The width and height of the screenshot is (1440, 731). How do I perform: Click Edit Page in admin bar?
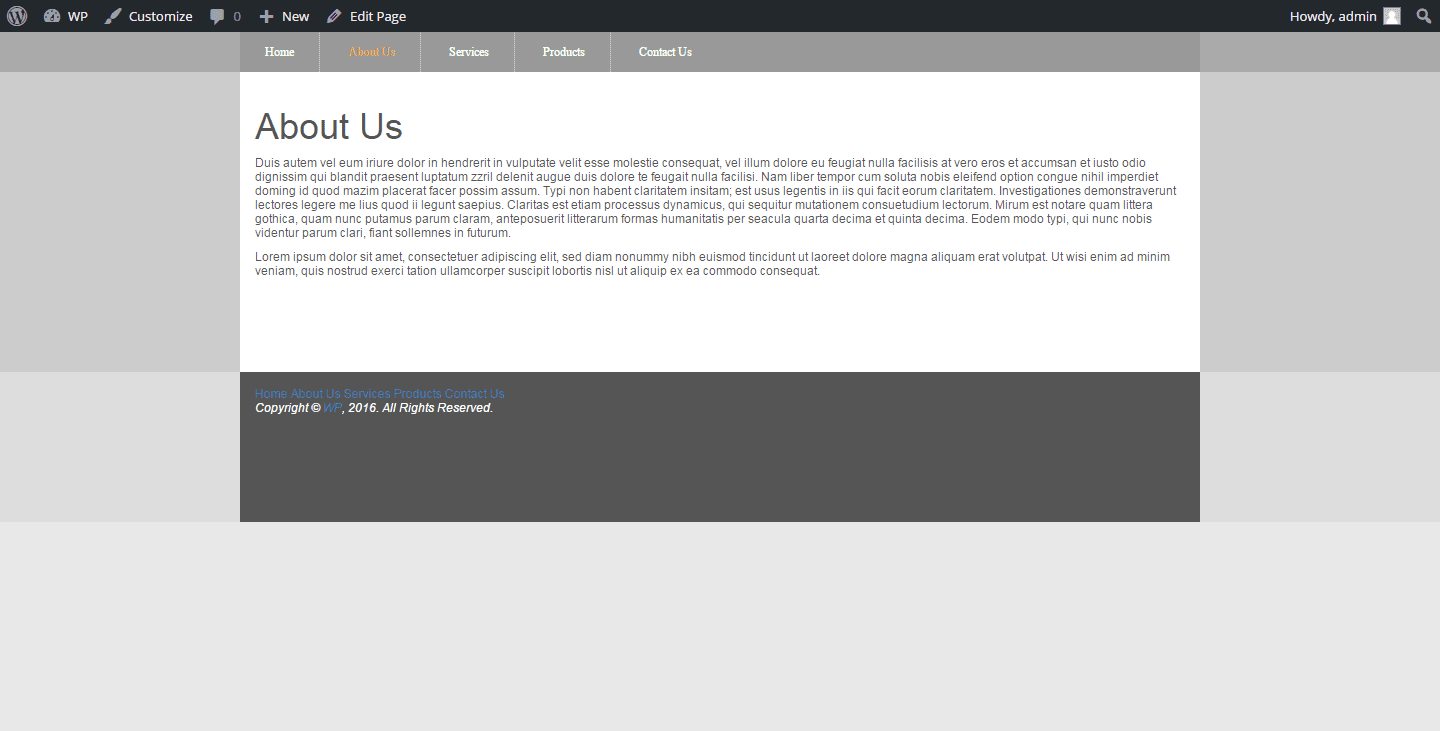click(366, 16)
